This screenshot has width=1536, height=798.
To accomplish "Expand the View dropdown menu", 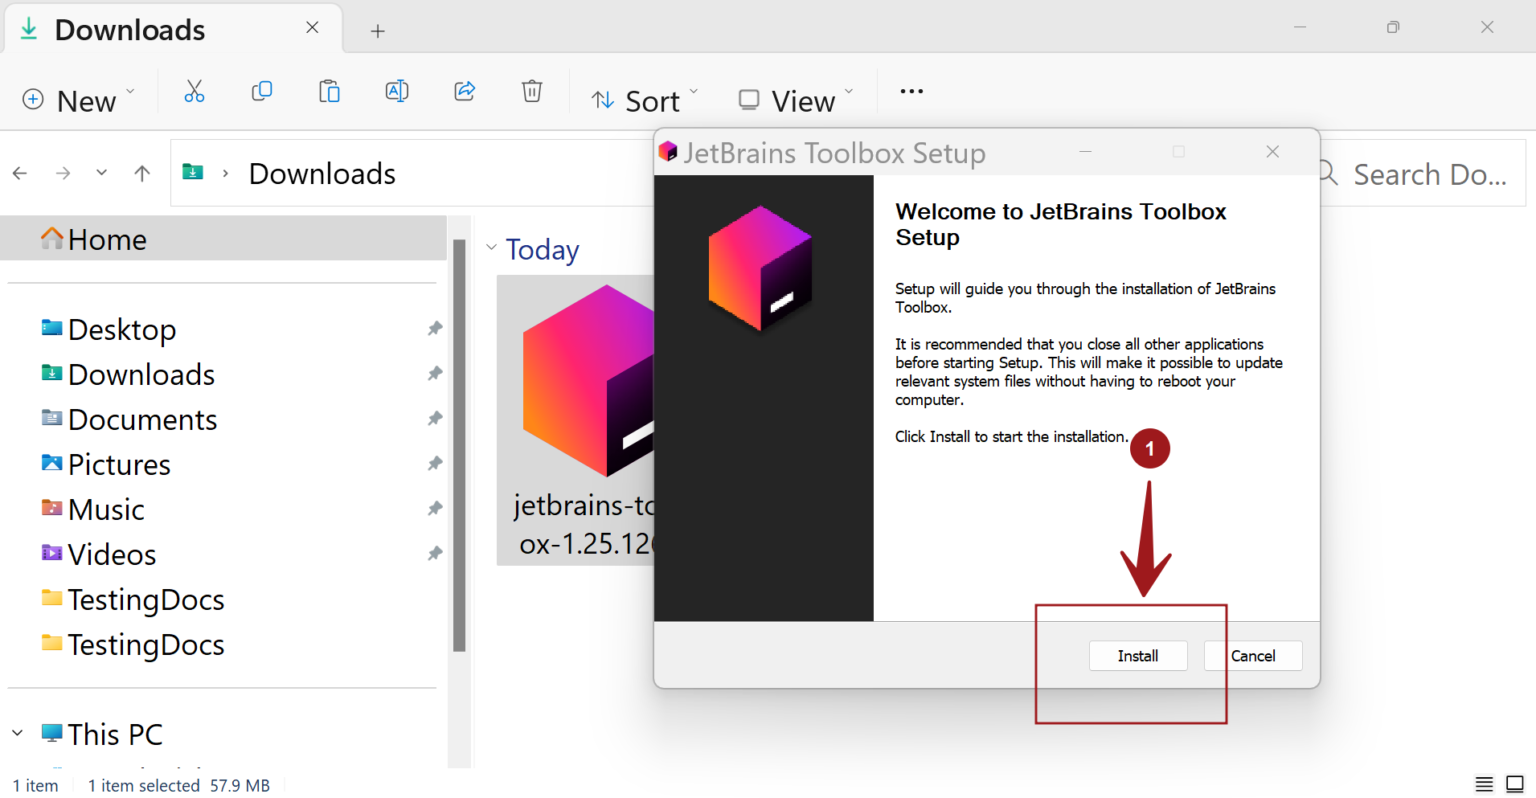I will pyautogui.click(x=795, y=101).
